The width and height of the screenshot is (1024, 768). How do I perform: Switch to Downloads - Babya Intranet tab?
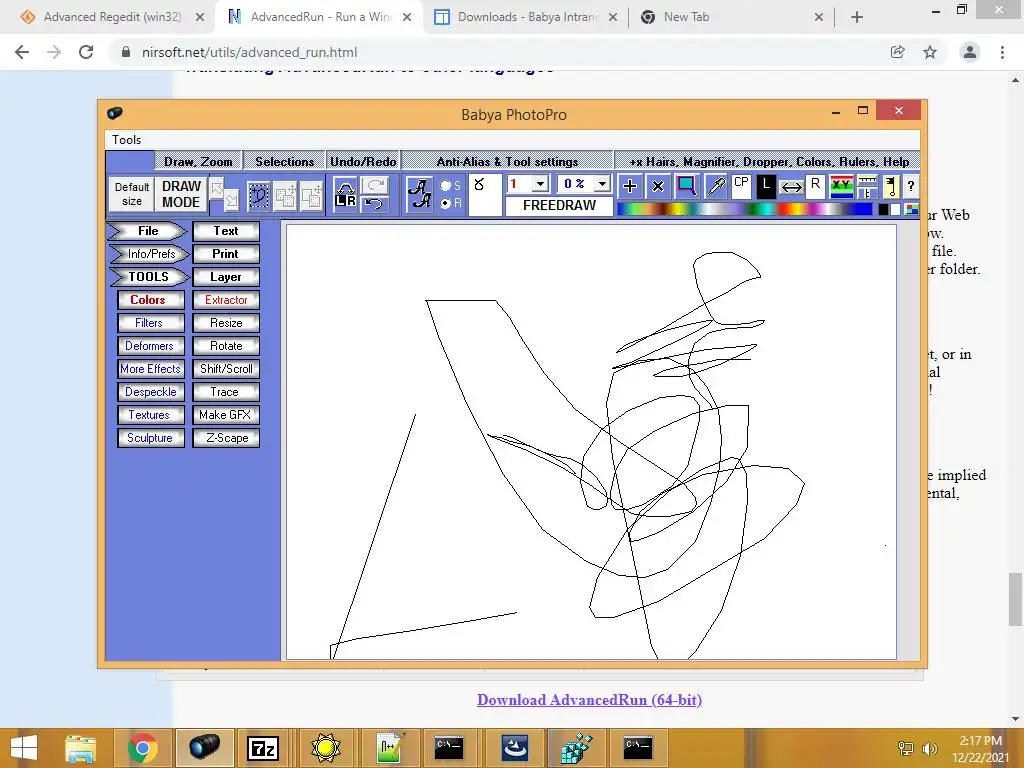[x=526, y=17]
